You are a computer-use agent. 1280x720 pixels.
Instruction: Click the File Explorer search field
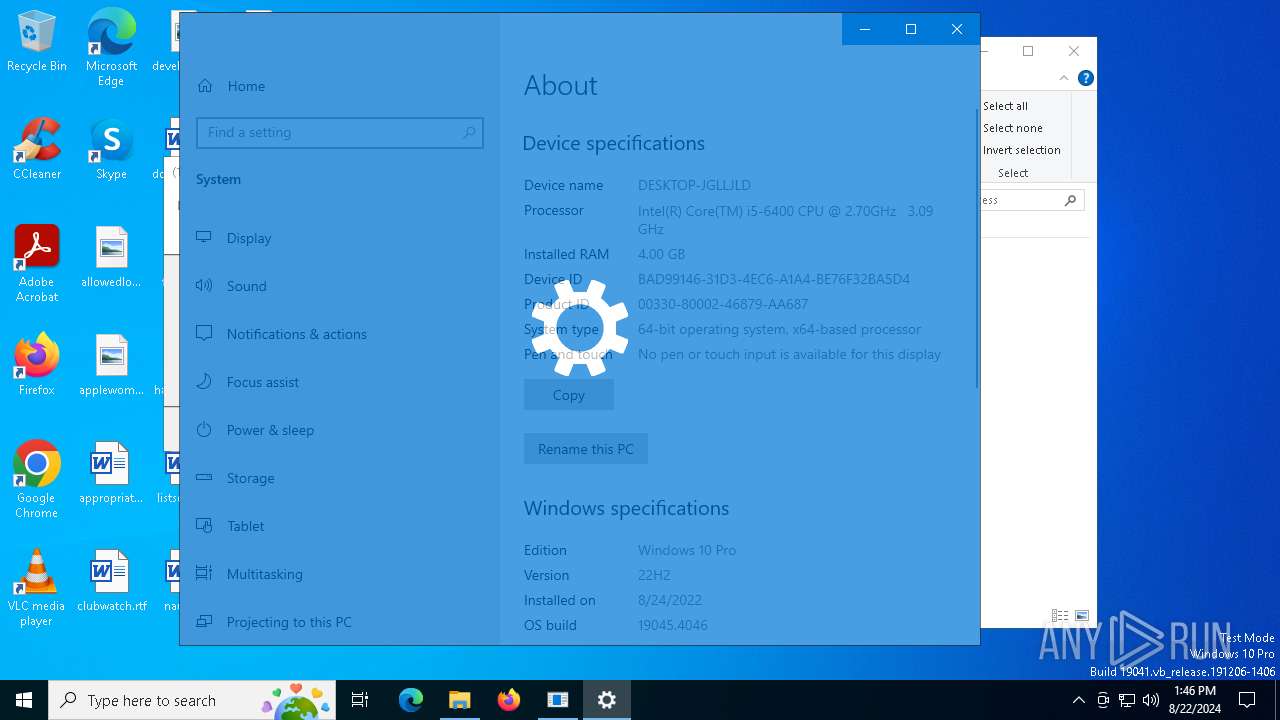(1032, 200)
